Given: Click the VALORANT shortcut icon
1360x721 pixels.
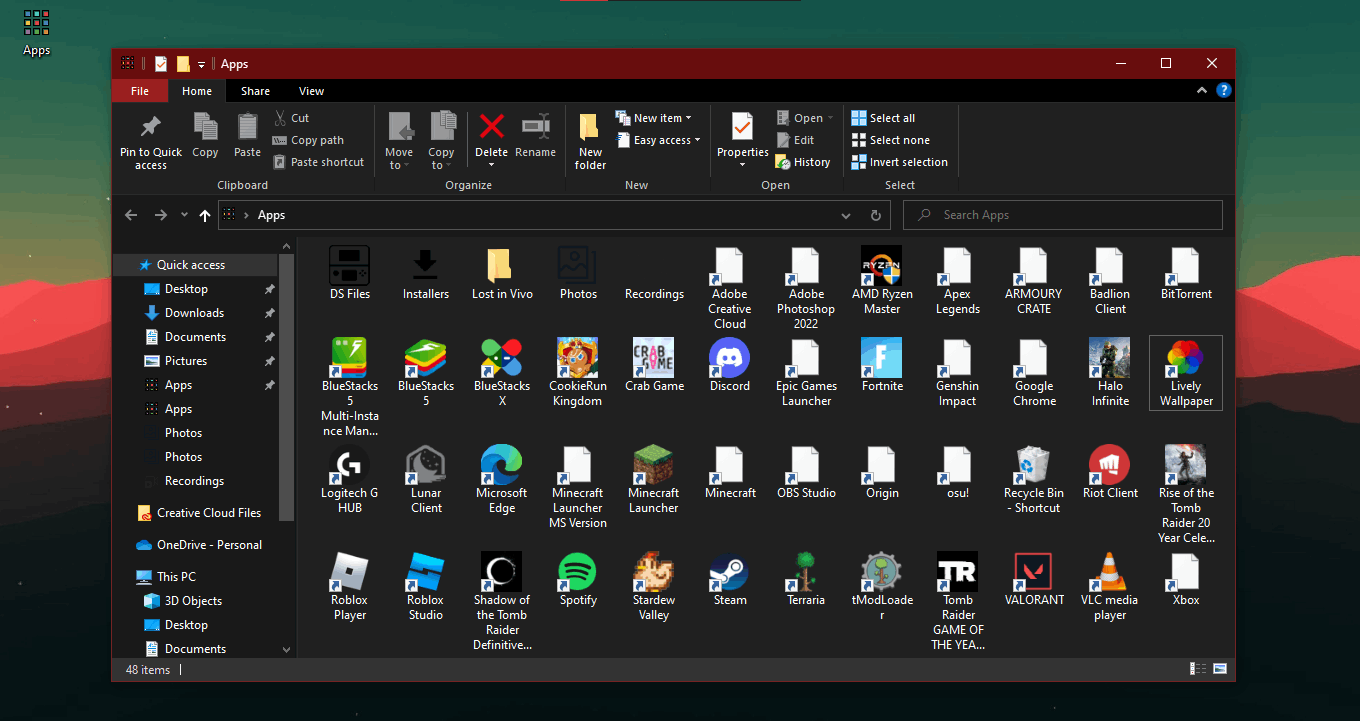Looking at the screenshot, I should (x=1034, y=573).
